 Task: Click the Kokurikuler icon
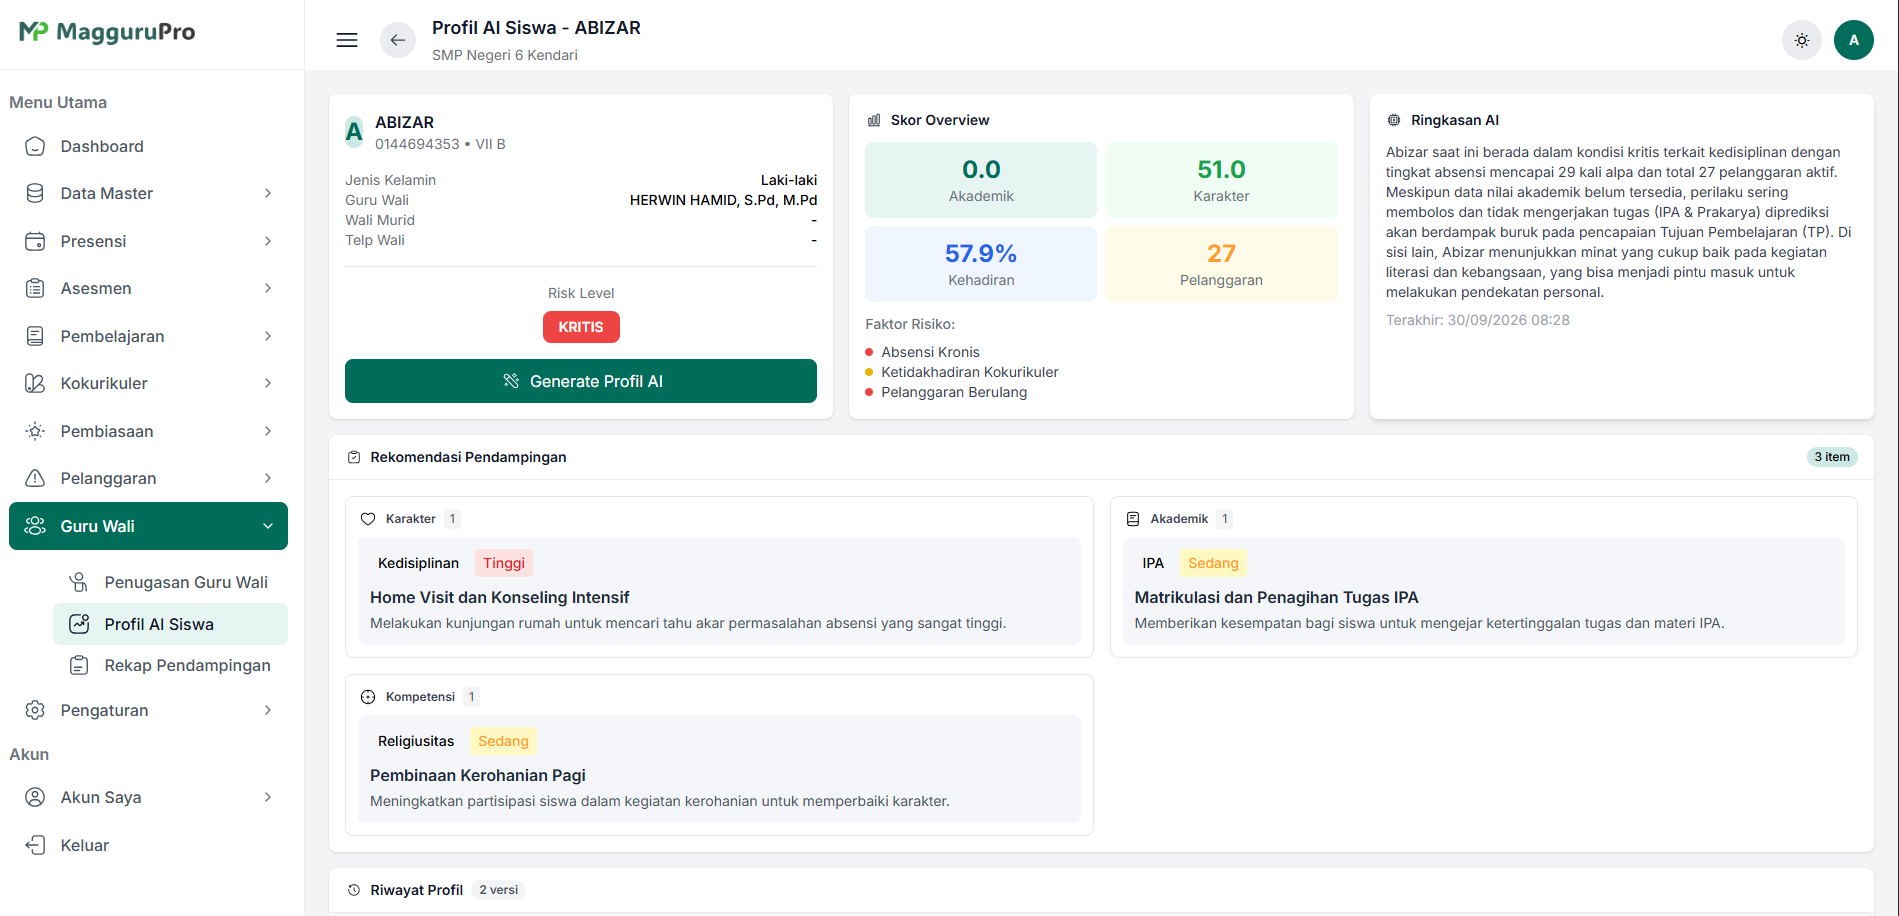click(x=35, y=383)
